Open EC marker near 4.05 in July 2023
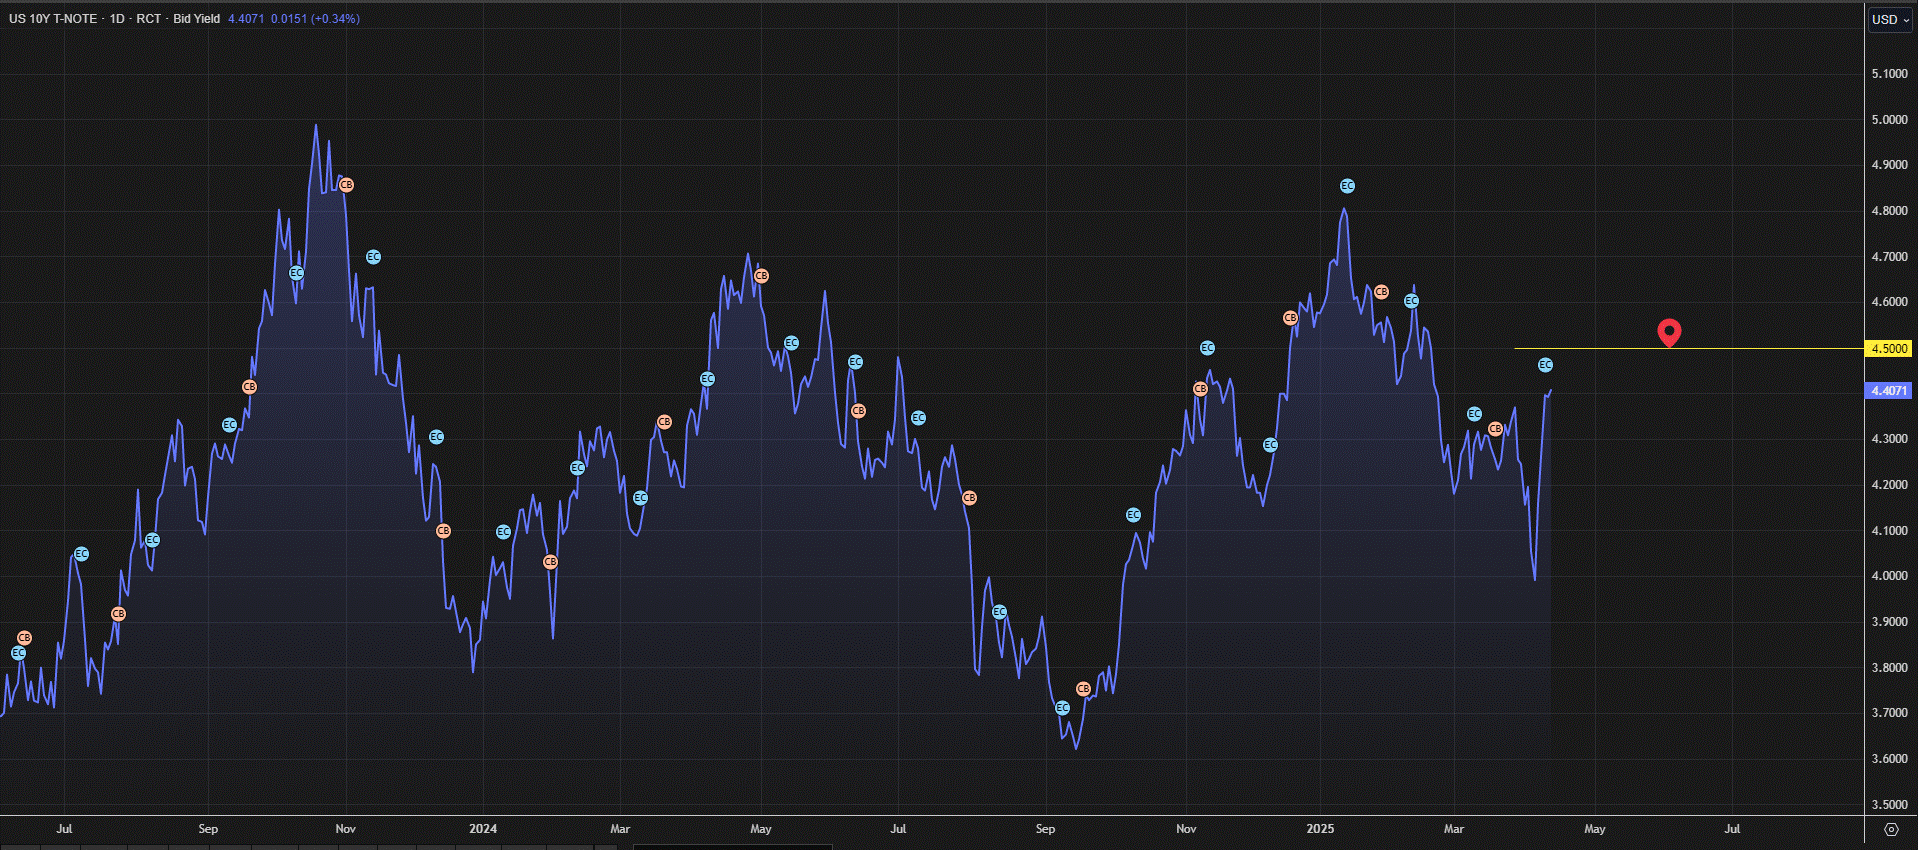 [x=82, y=554]
